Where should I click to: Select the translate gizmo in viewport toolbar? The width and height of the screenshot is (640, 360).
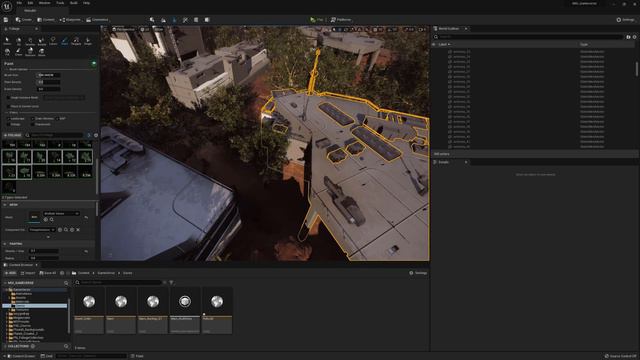click(x=339, y=29)
